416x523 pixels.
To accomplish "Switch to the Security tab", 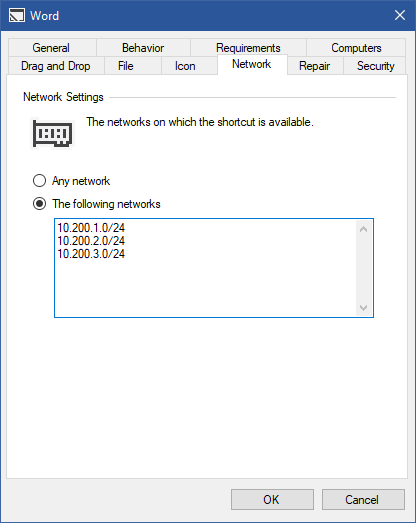I will [376, 66].
